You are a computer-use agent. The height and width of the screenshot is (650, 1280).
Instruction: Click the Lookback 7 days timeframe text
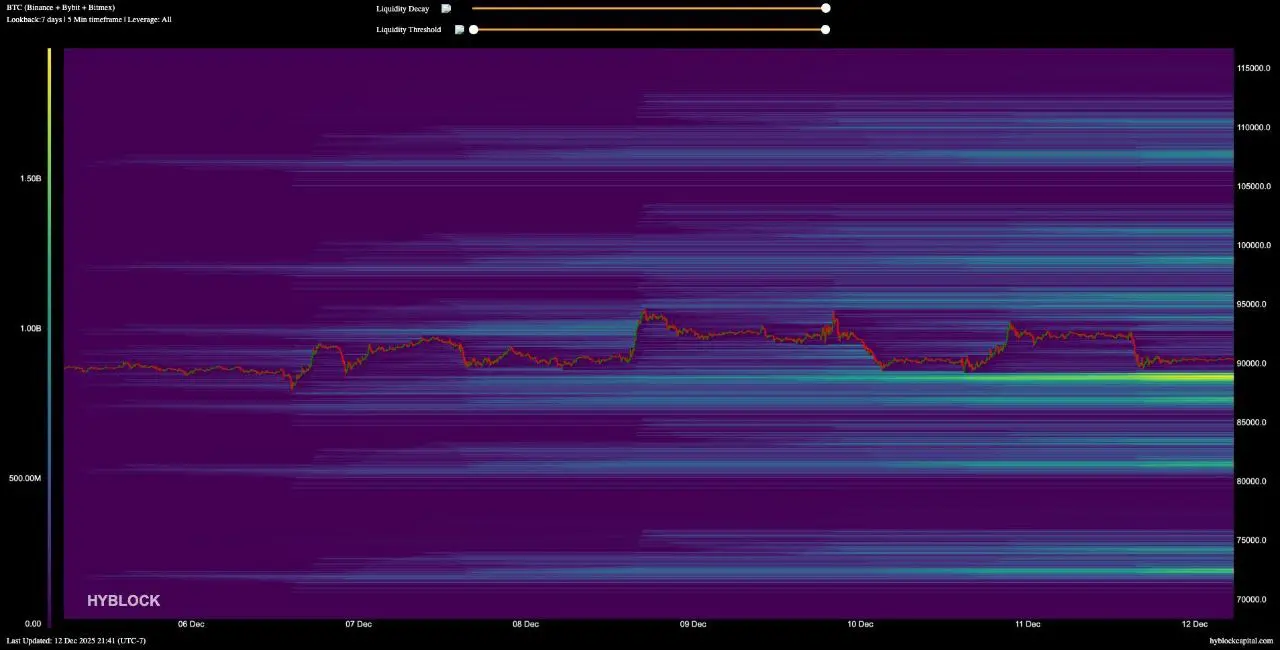tap(89, 19)
